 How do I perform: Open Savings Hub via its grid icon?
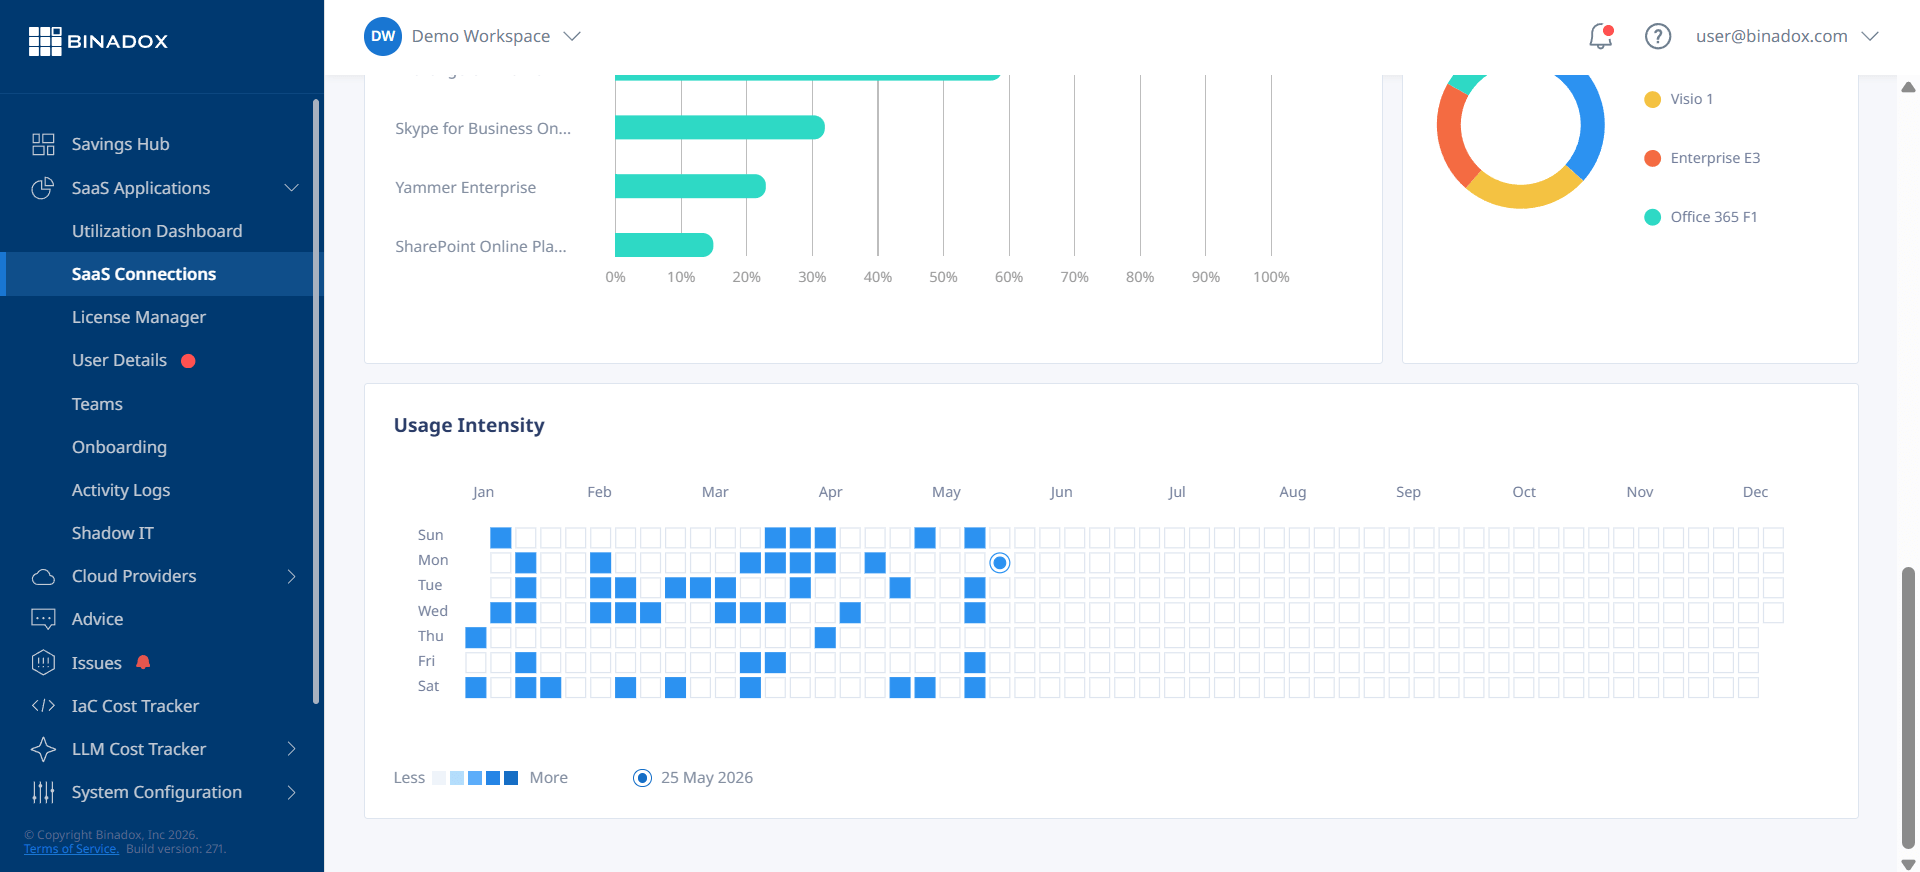[x=43, y=144]
